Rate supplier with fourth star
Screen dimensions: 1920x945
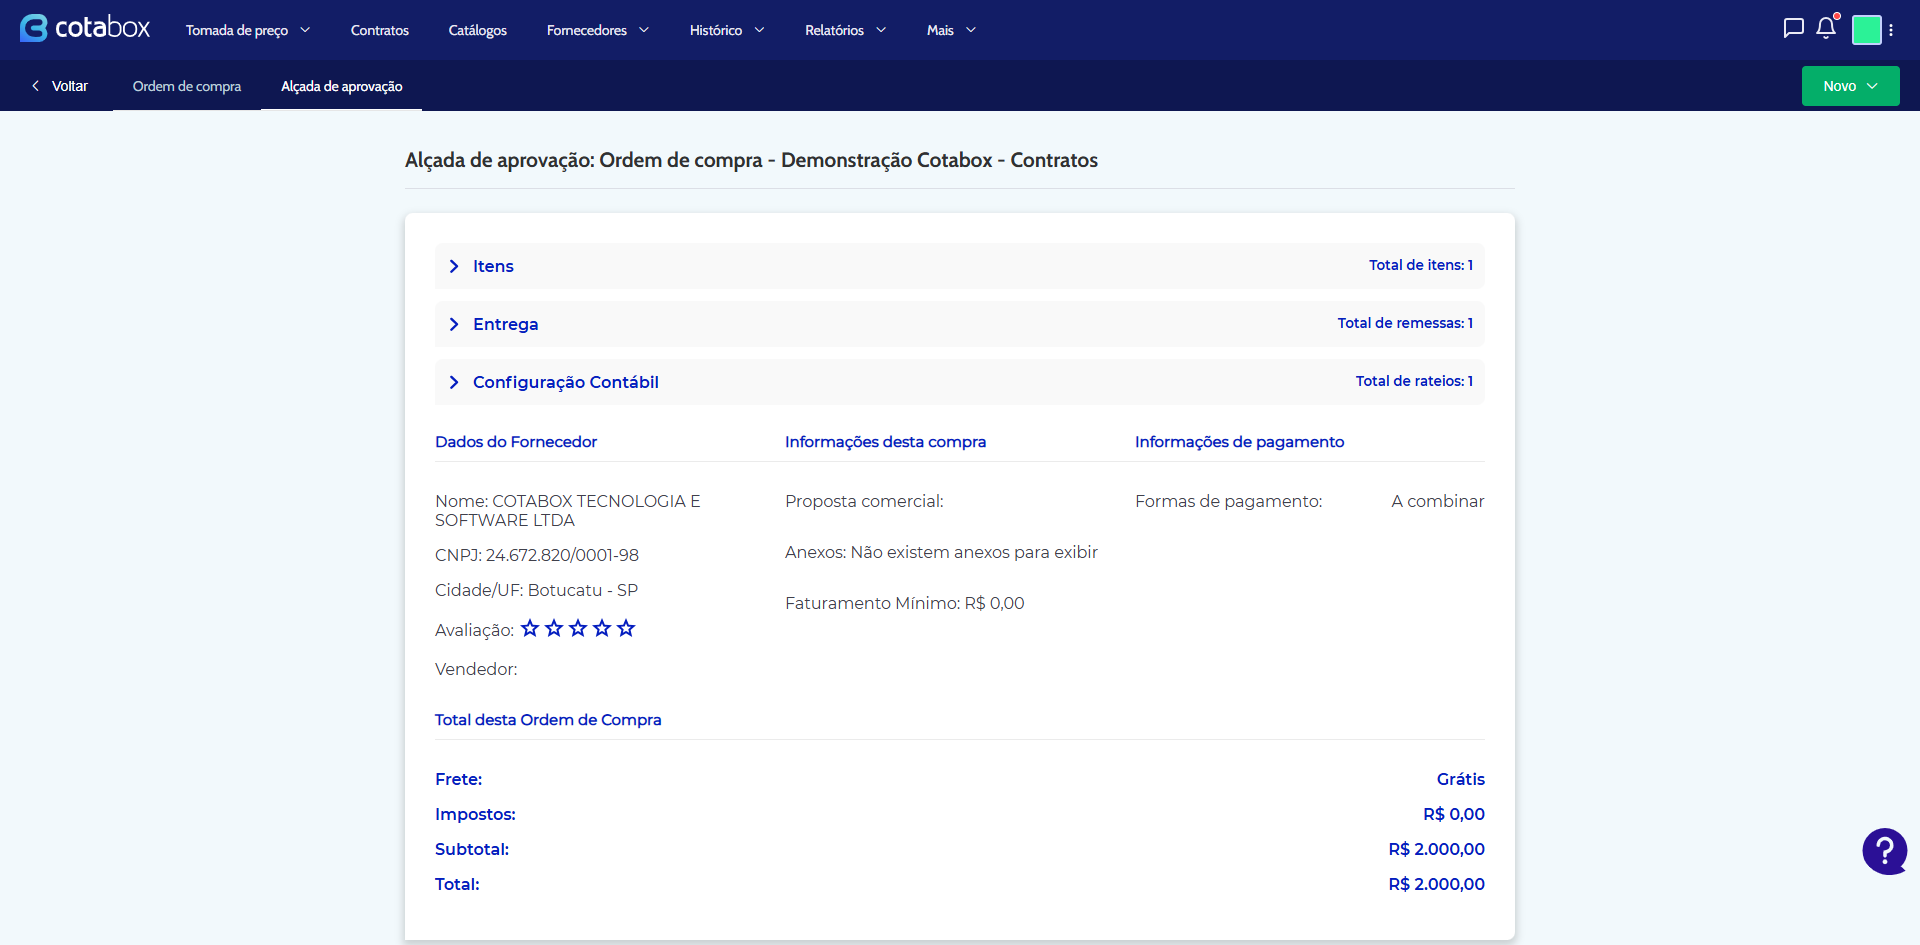pos(602,628)
